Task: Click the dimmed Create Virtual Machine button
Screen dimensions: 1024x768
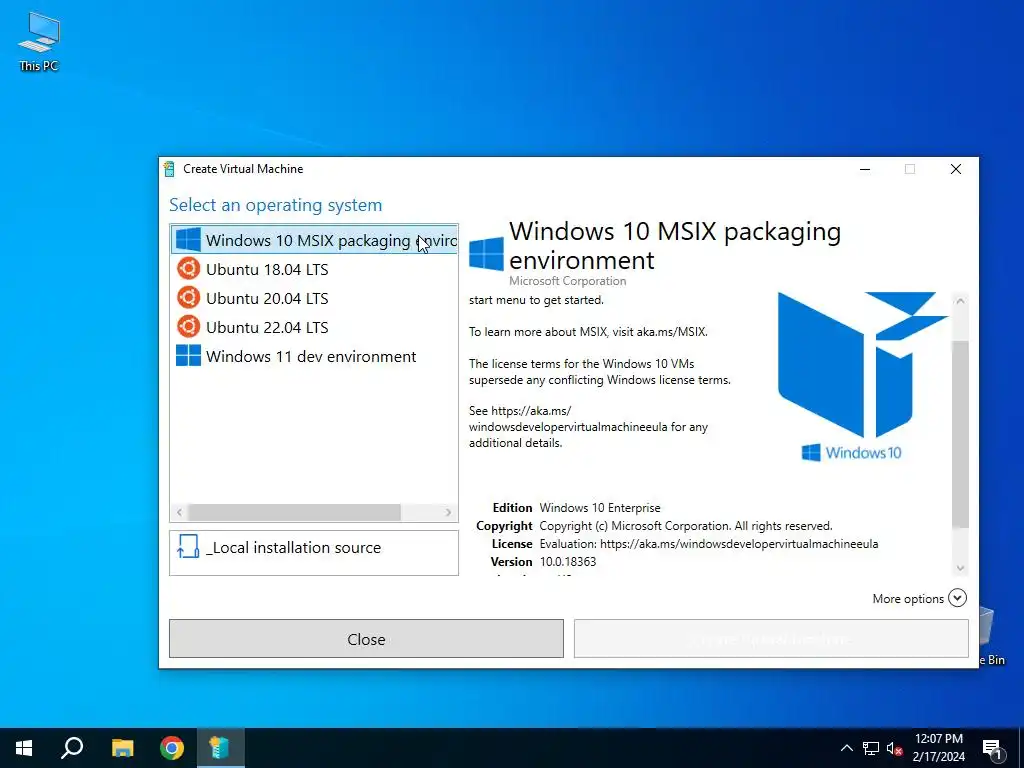Action: pyautogui.click(x=771, y=639)
